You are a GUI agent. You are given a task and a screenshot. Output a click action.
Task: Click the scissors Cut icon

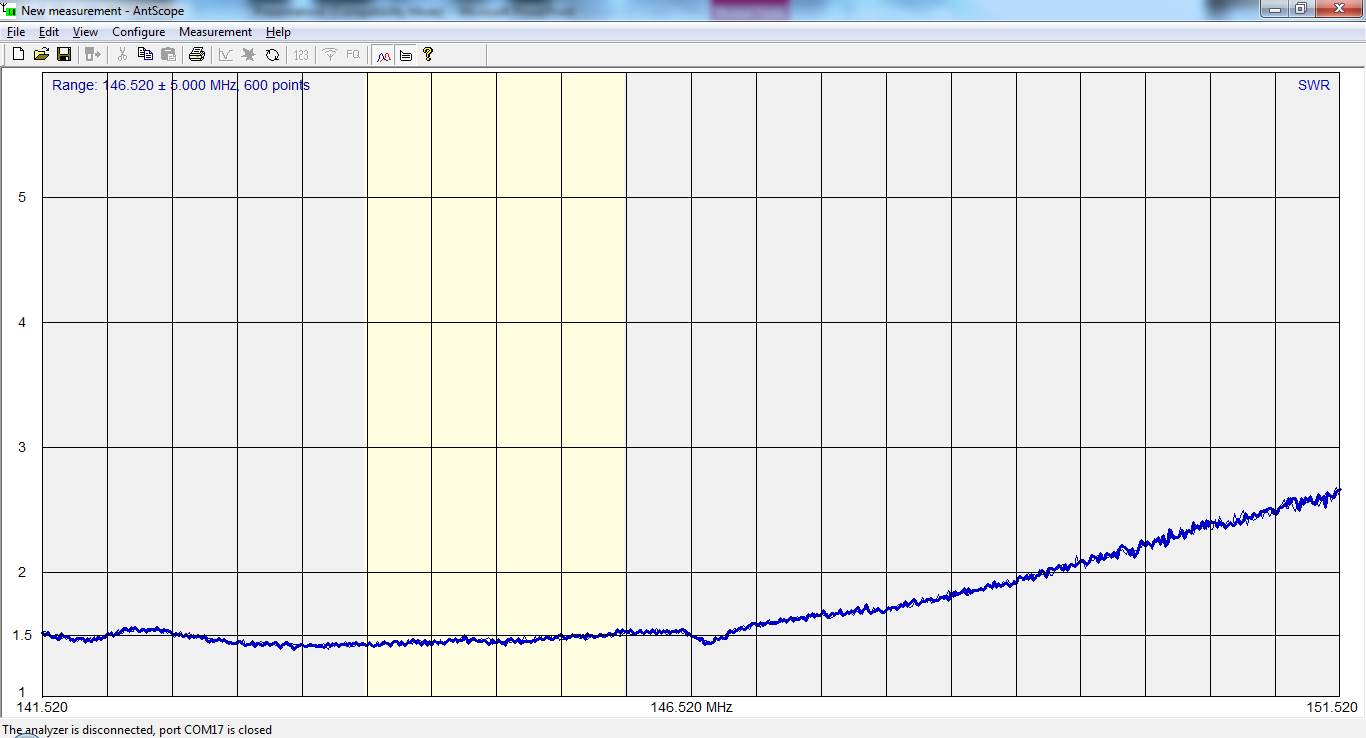click(122, 55)
